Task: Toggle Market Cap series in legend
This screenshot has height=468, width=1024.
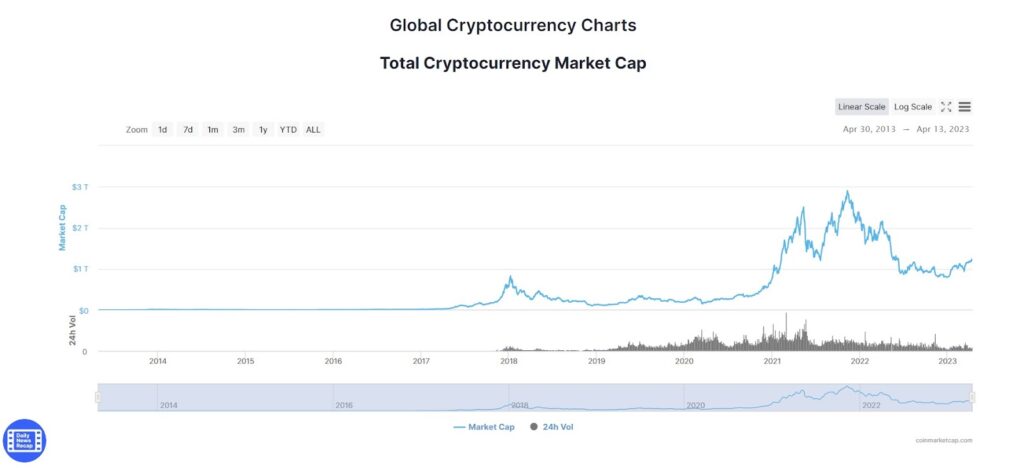Action: 484,427
